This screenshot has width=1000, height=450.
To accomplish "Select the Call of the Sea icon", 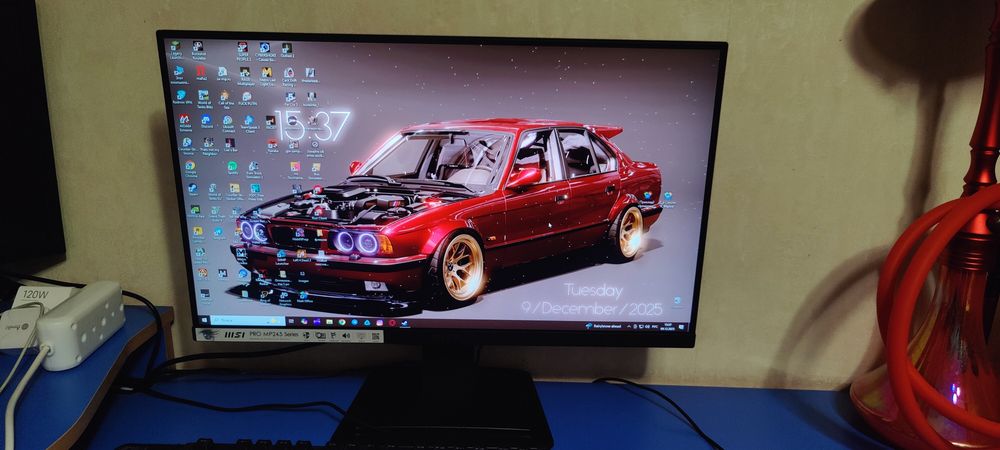I will click(x=226, y=99).
